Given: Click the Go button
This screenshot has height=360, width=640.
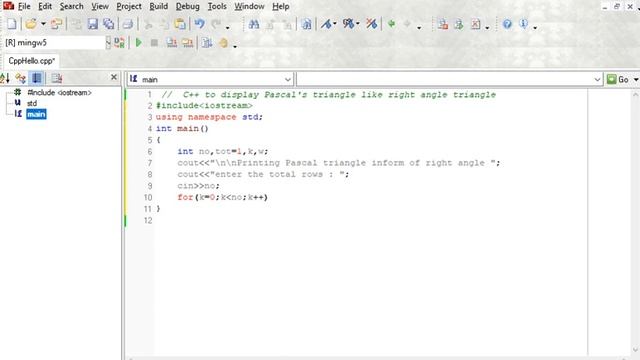Looking at the screenshot, I should tap(618, 80).
